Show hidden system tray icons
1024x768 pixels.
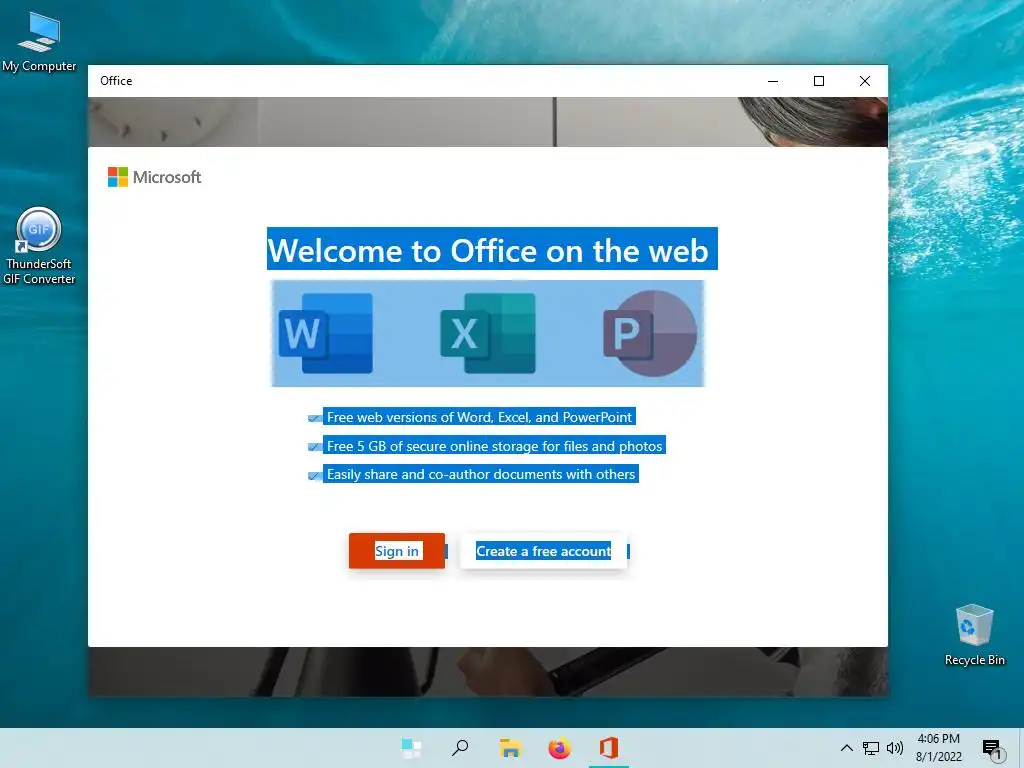[x=846, y=748]
